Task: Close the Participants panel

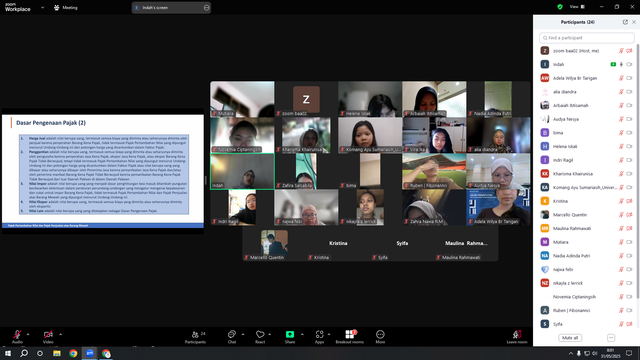Action: point(634,22)
